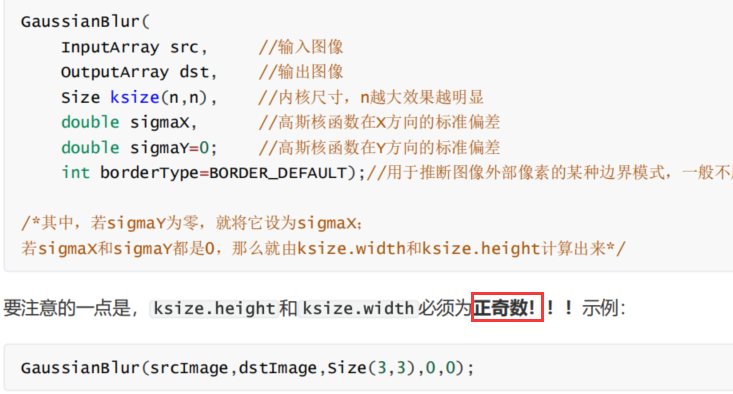Click the OutputArray dst parameter line
This screenshot has height=394, width=733.
(x=139, y=72)
